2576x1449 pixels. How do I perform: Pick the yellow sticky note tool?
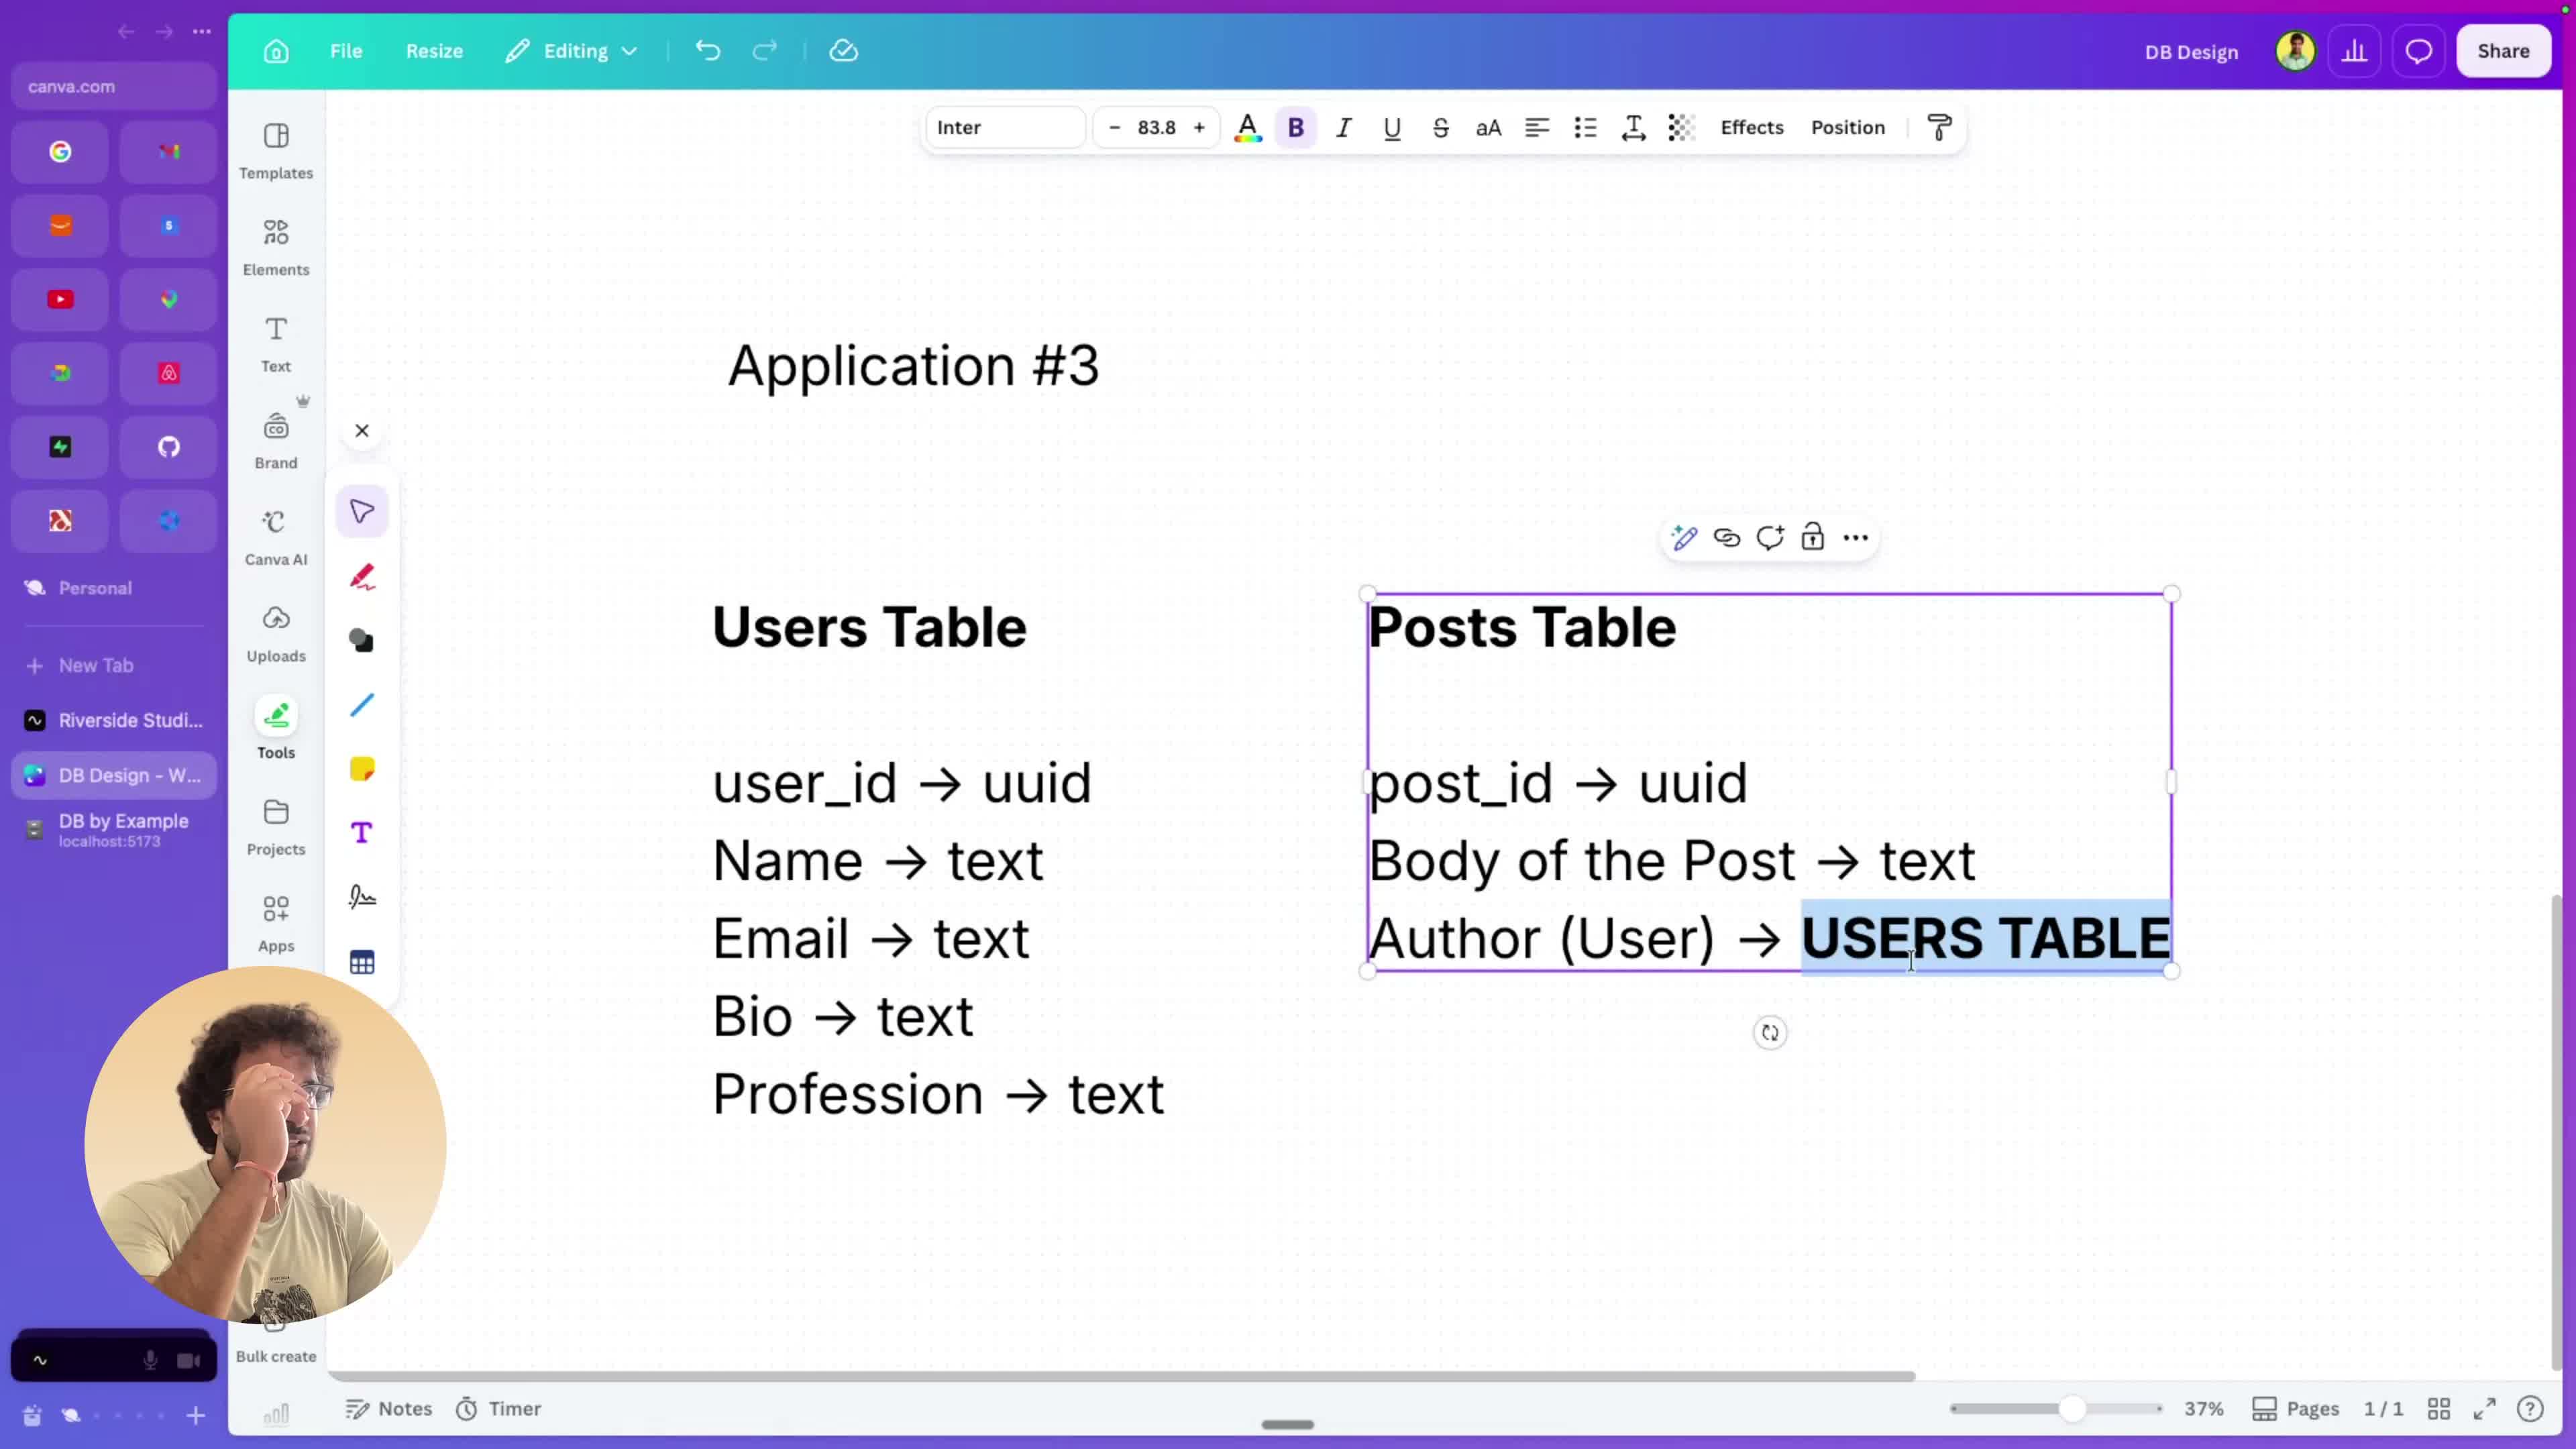(x=362, y=769)
